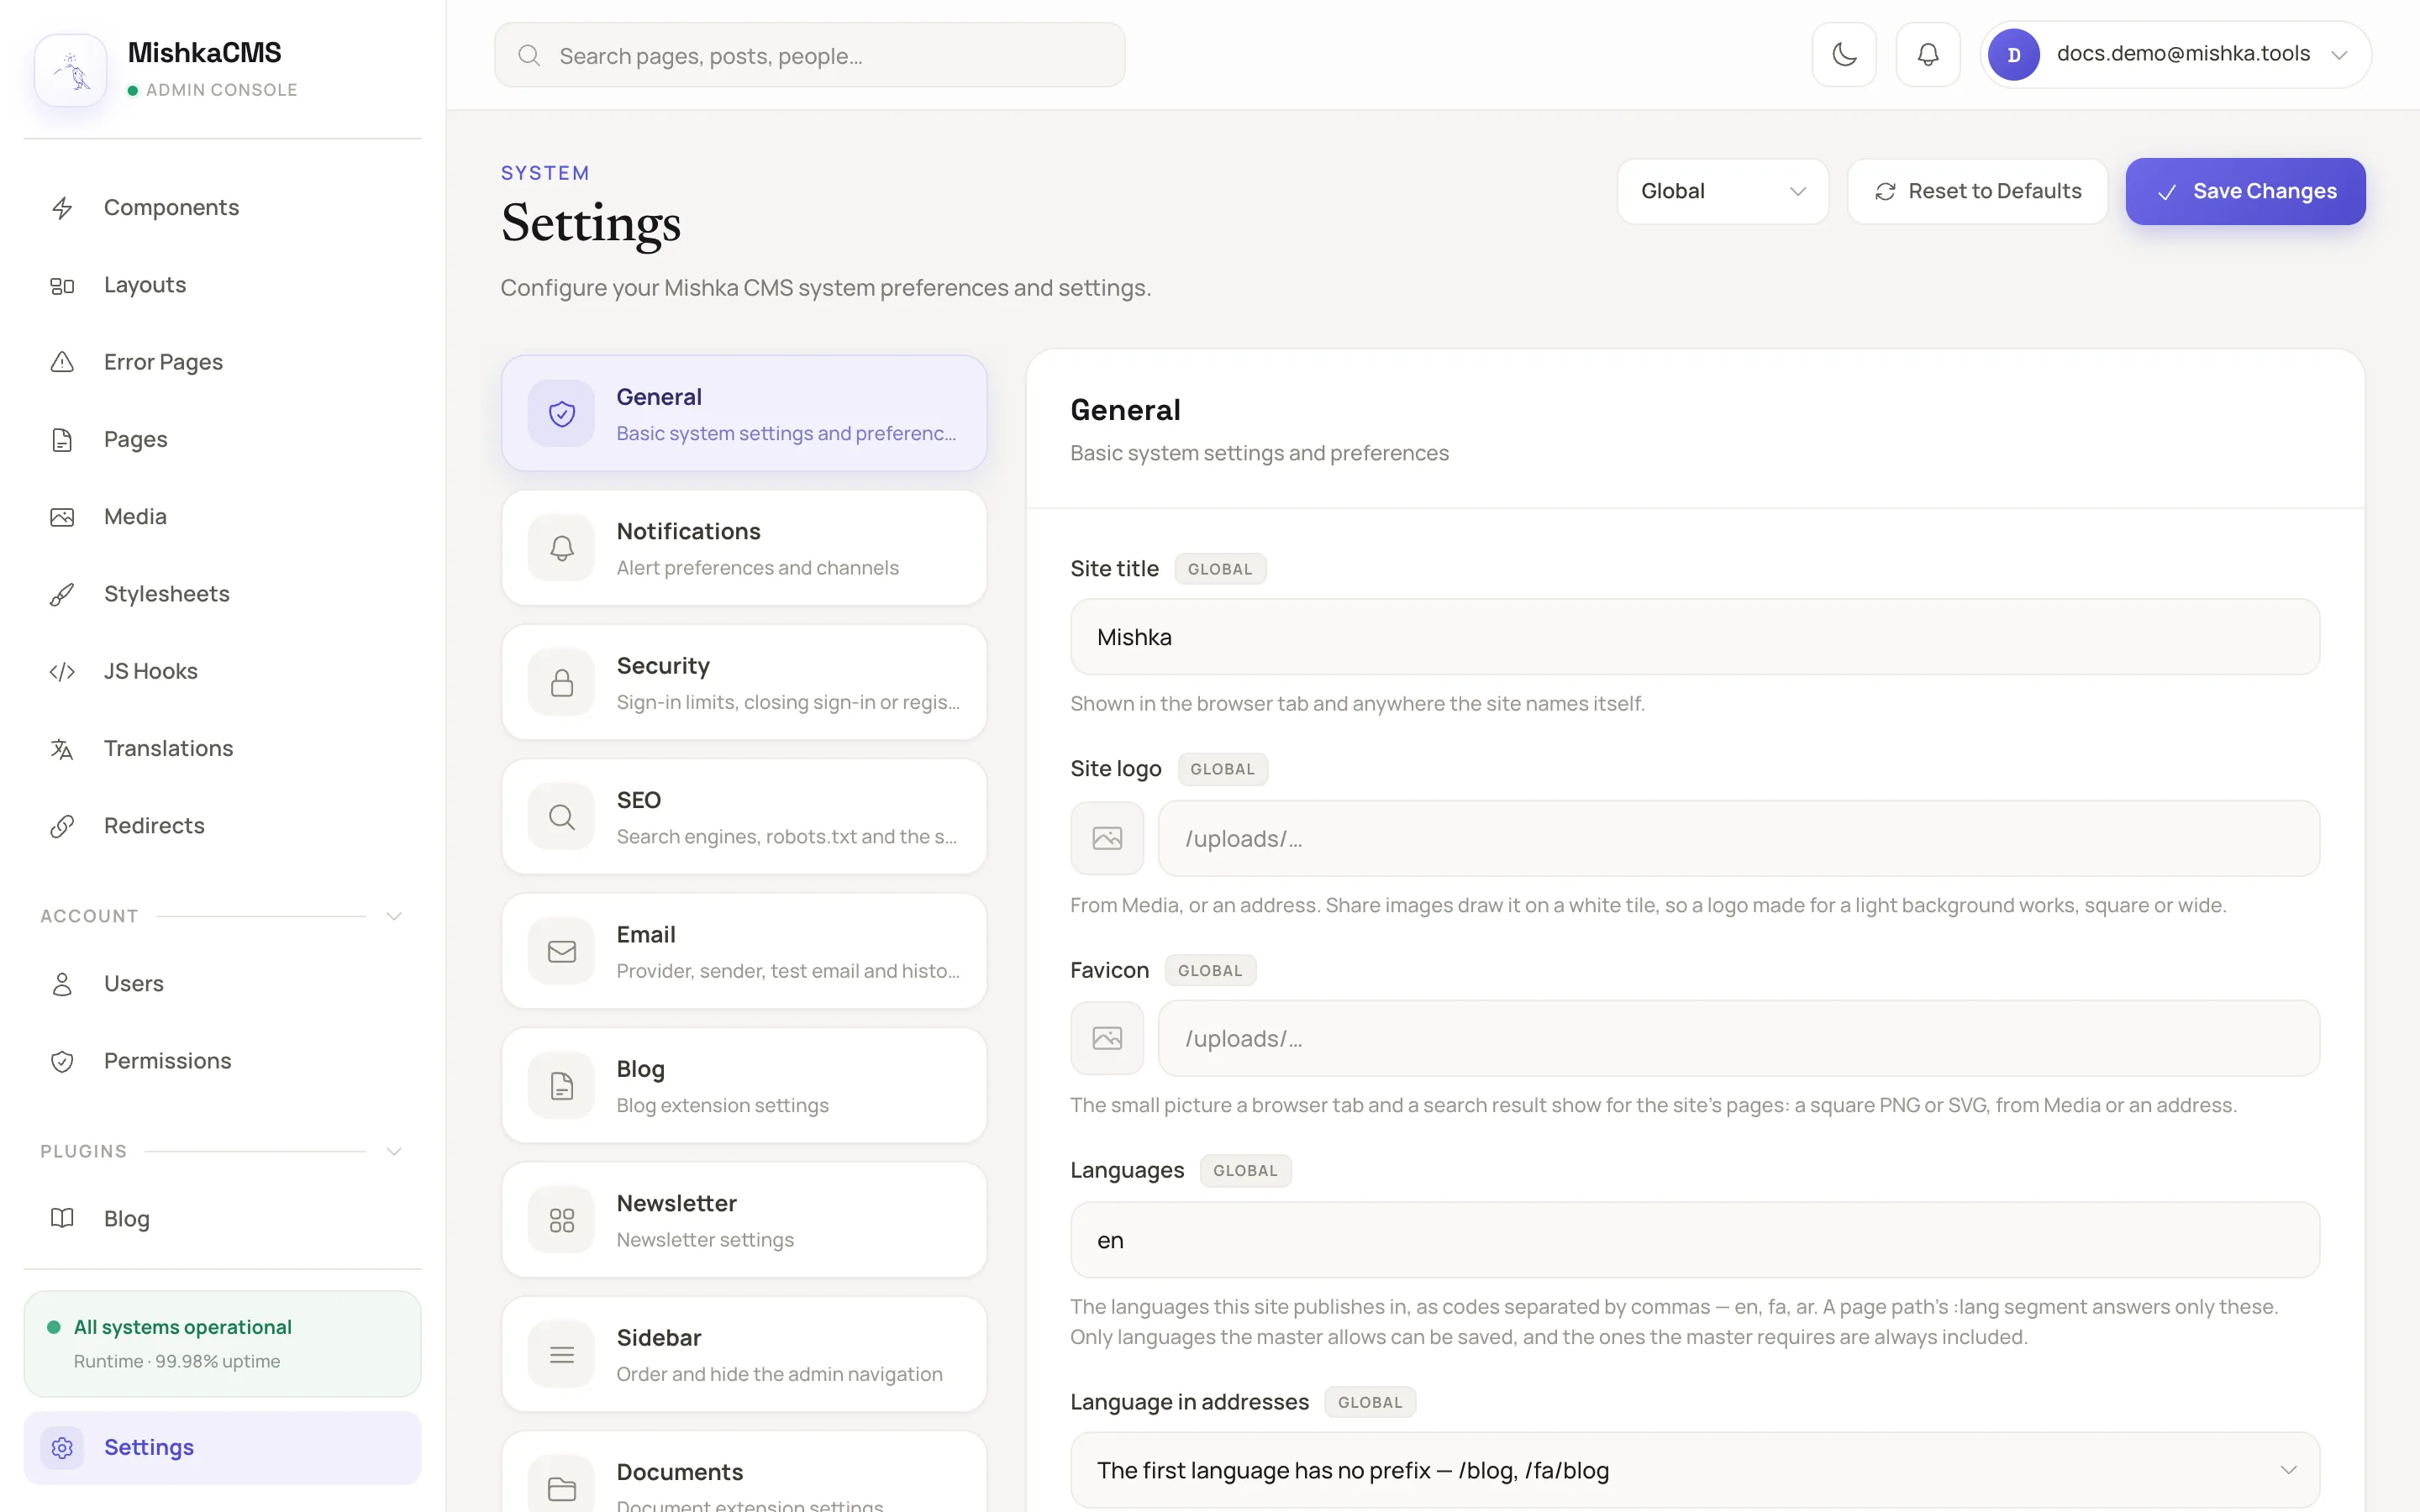Click the Languages input containing en
Viewport: 2420px width, 1512px height.
click(x=1694, y=1240)
